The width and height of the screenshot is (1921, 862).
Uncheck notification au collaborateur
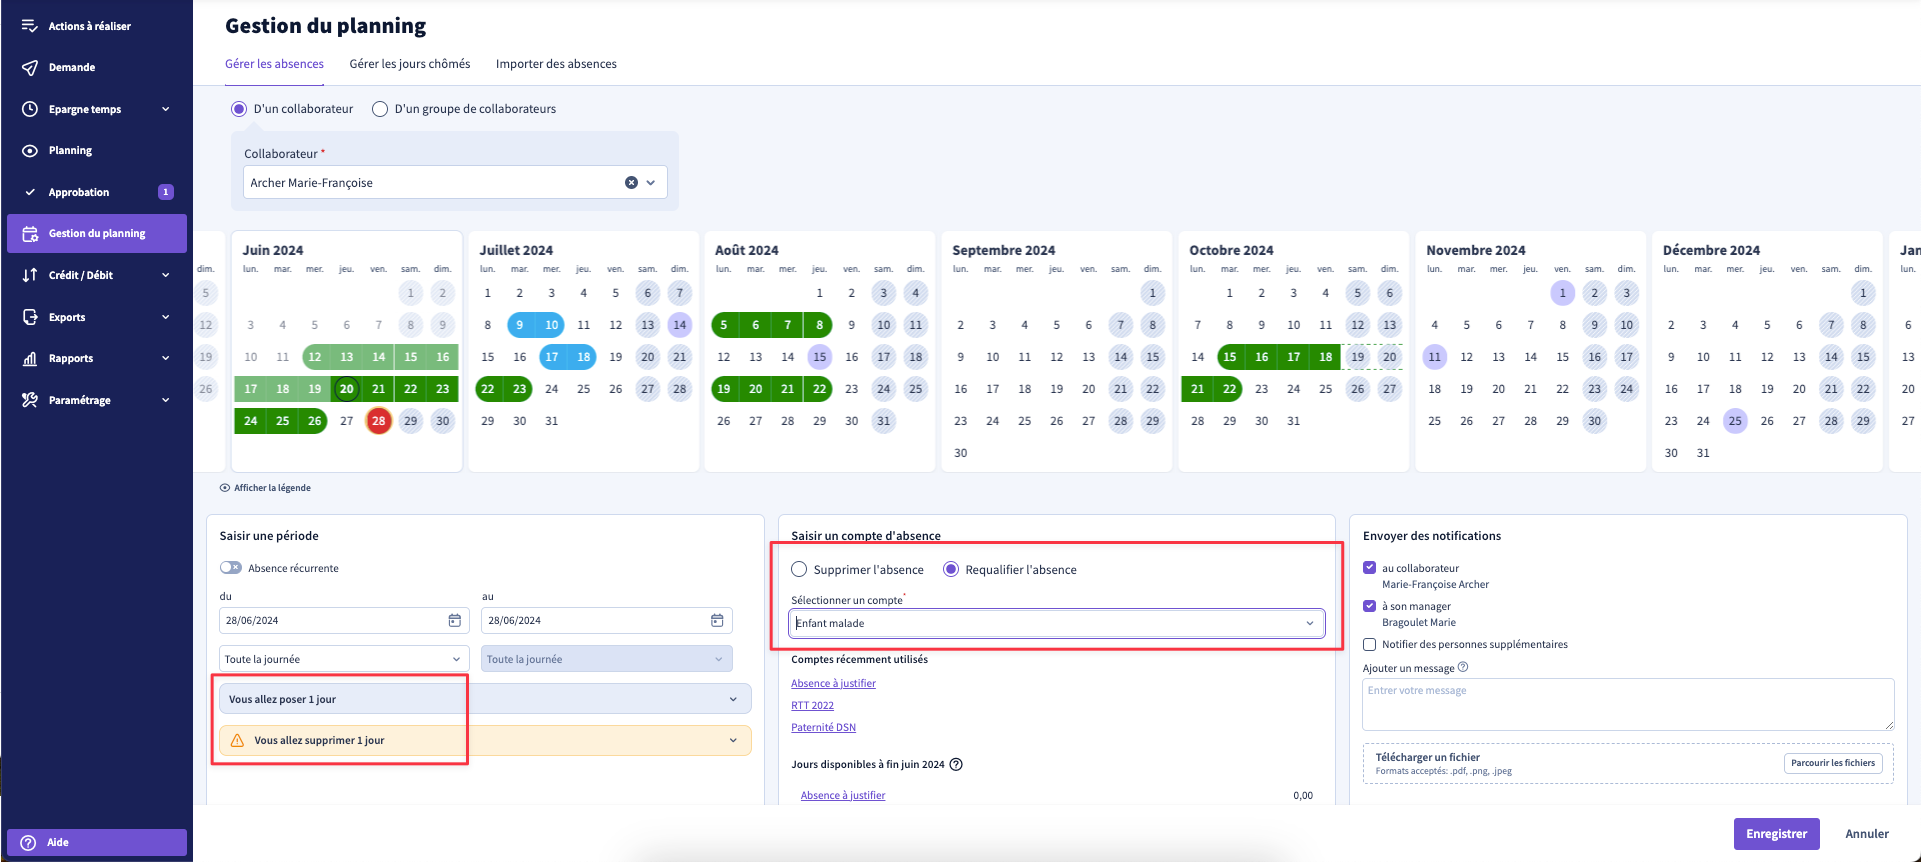1369,567
